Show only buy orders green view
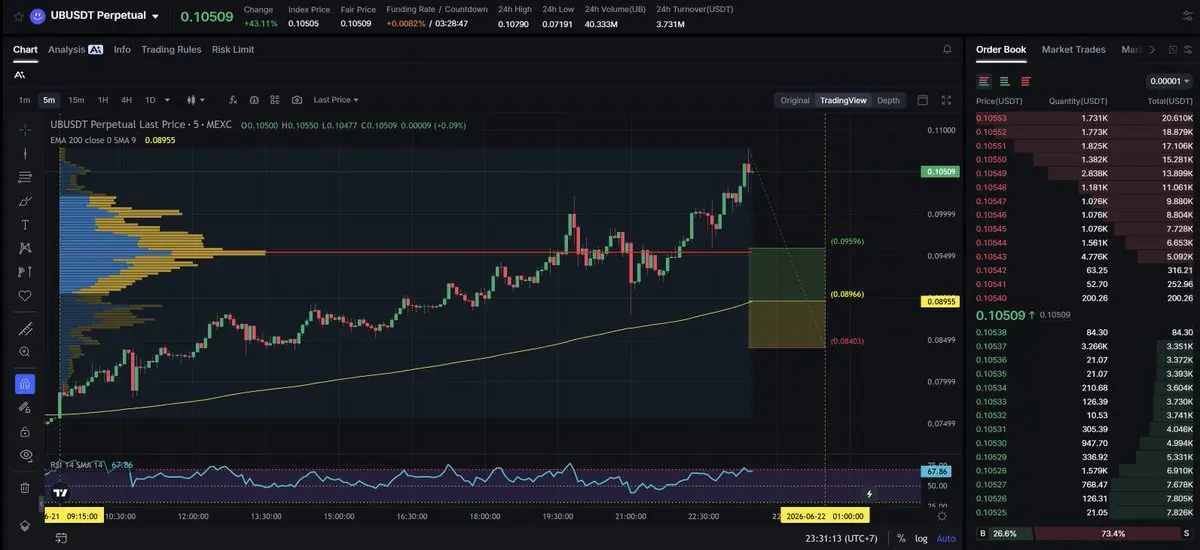Screen dimensions: 1200x550 1005,81
